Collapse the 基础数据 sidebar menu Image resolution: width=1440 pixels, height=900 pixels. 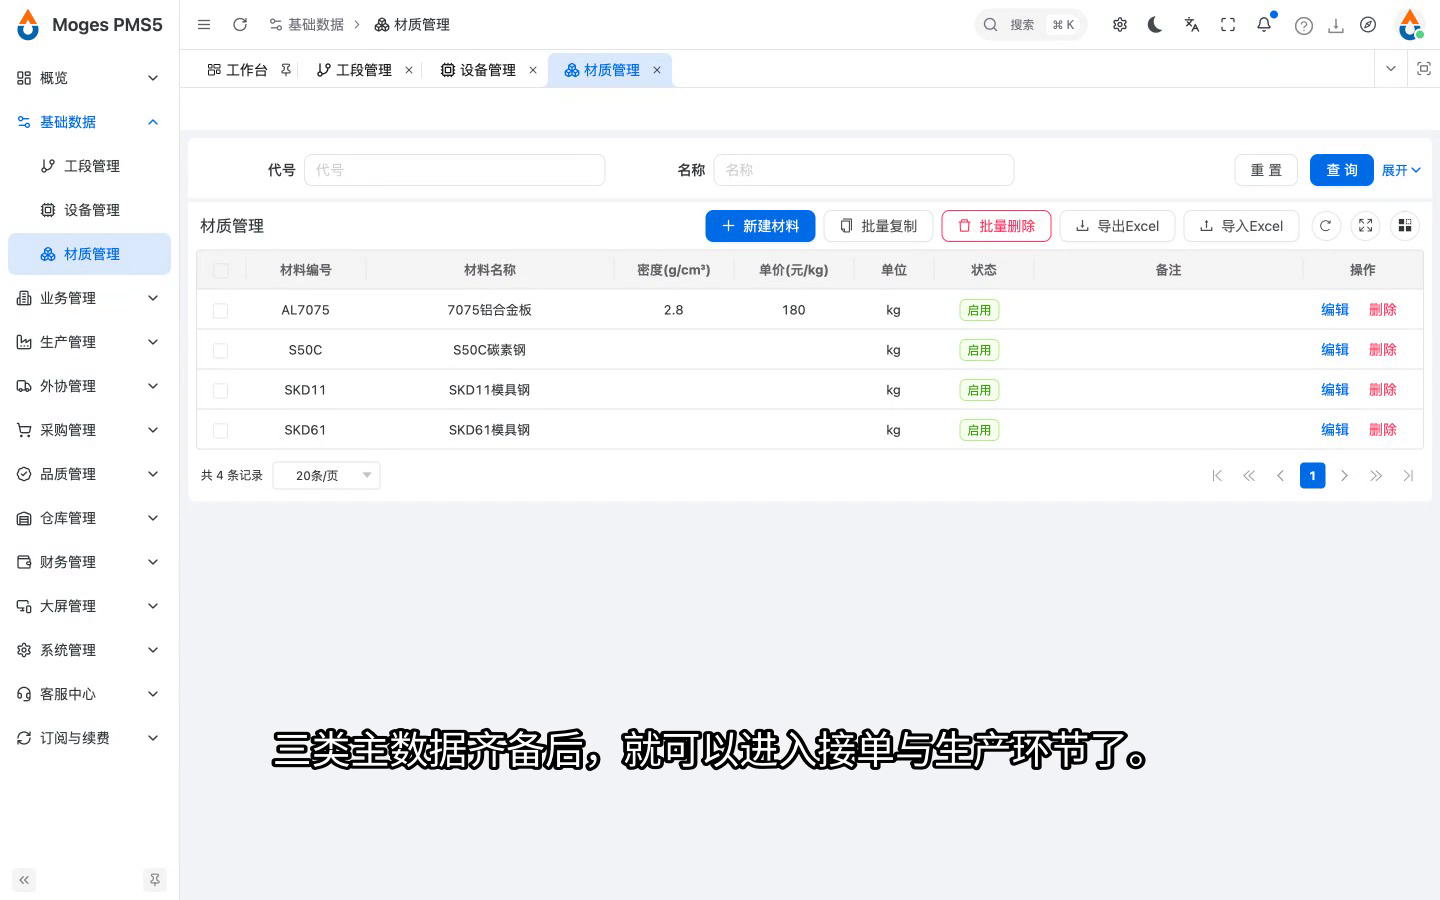pyautogui.click(x=89, y=122)
